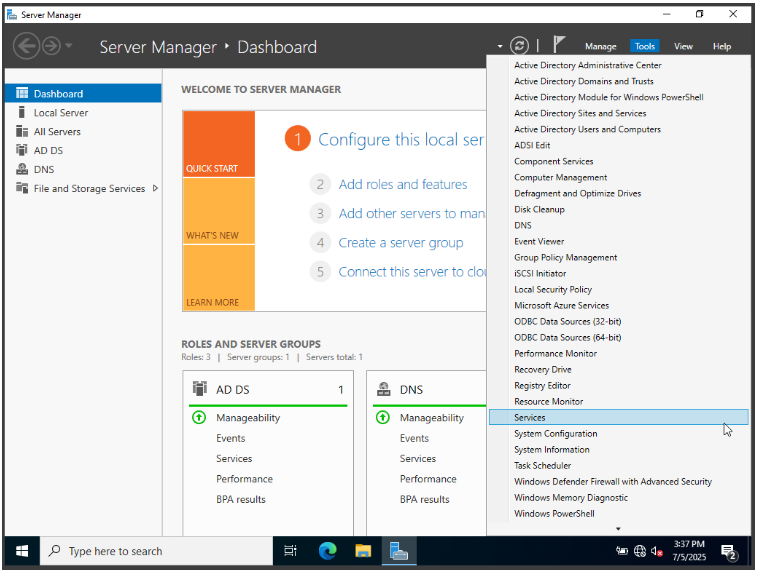
Task: Click the Server Manager title bar icon
Action: click(x=12, y=14)
